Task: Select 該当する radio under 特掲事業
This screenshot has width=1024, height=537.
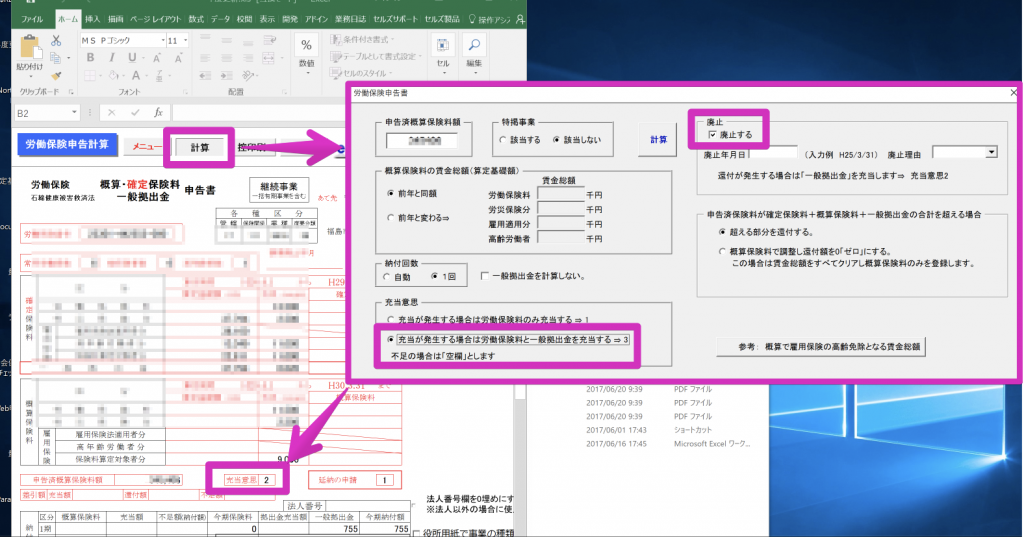Action: 503,140
